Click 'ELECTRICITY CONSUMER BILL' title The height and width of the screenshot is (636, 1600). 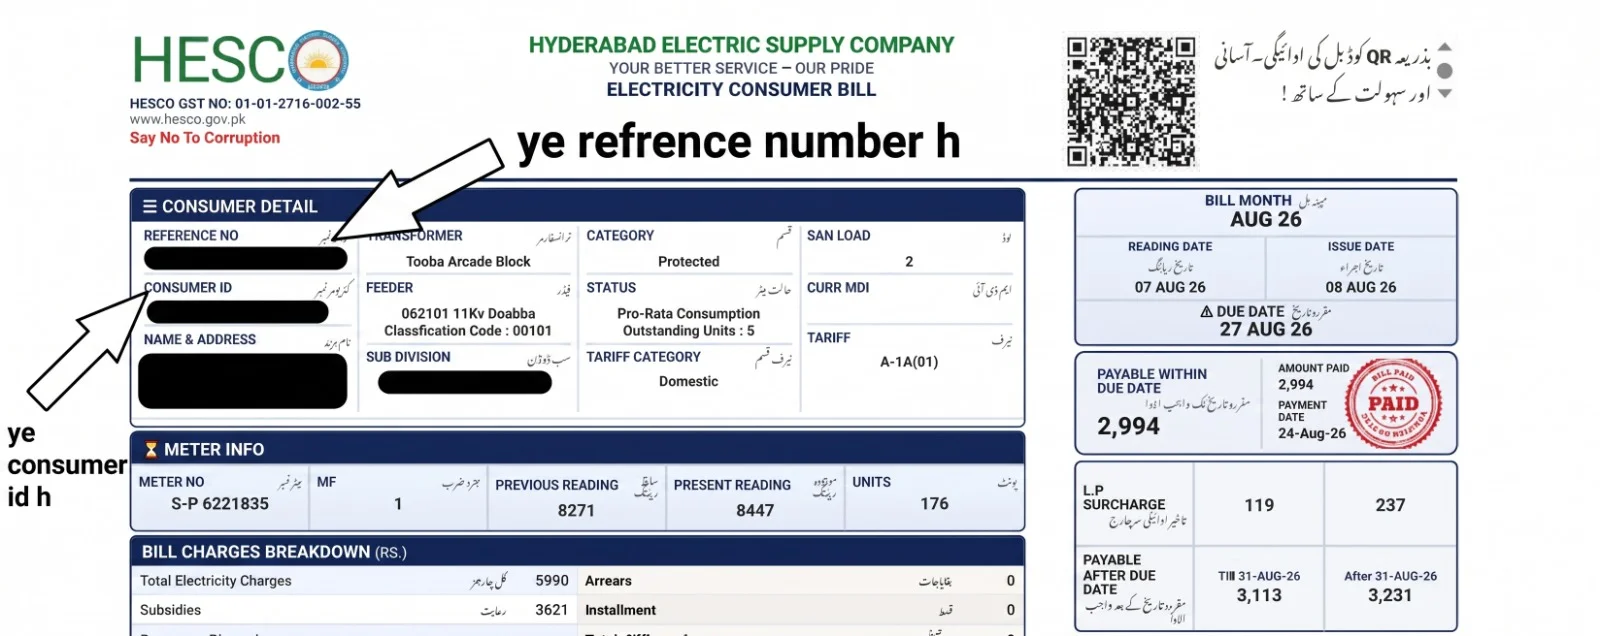(741, 89)
